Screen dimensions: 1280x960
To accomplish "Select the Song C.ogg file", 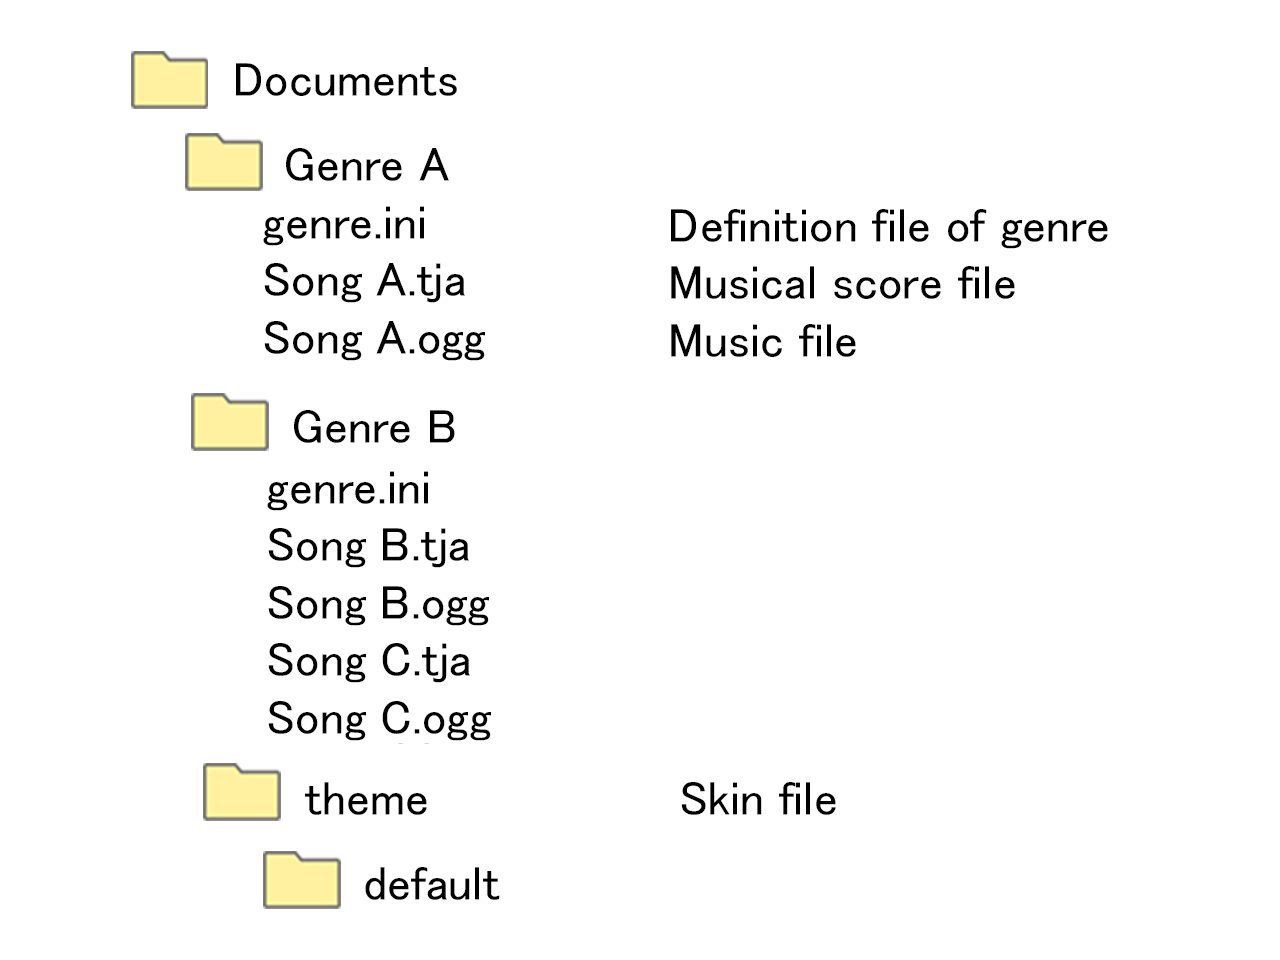I will (x=379, y=719).
